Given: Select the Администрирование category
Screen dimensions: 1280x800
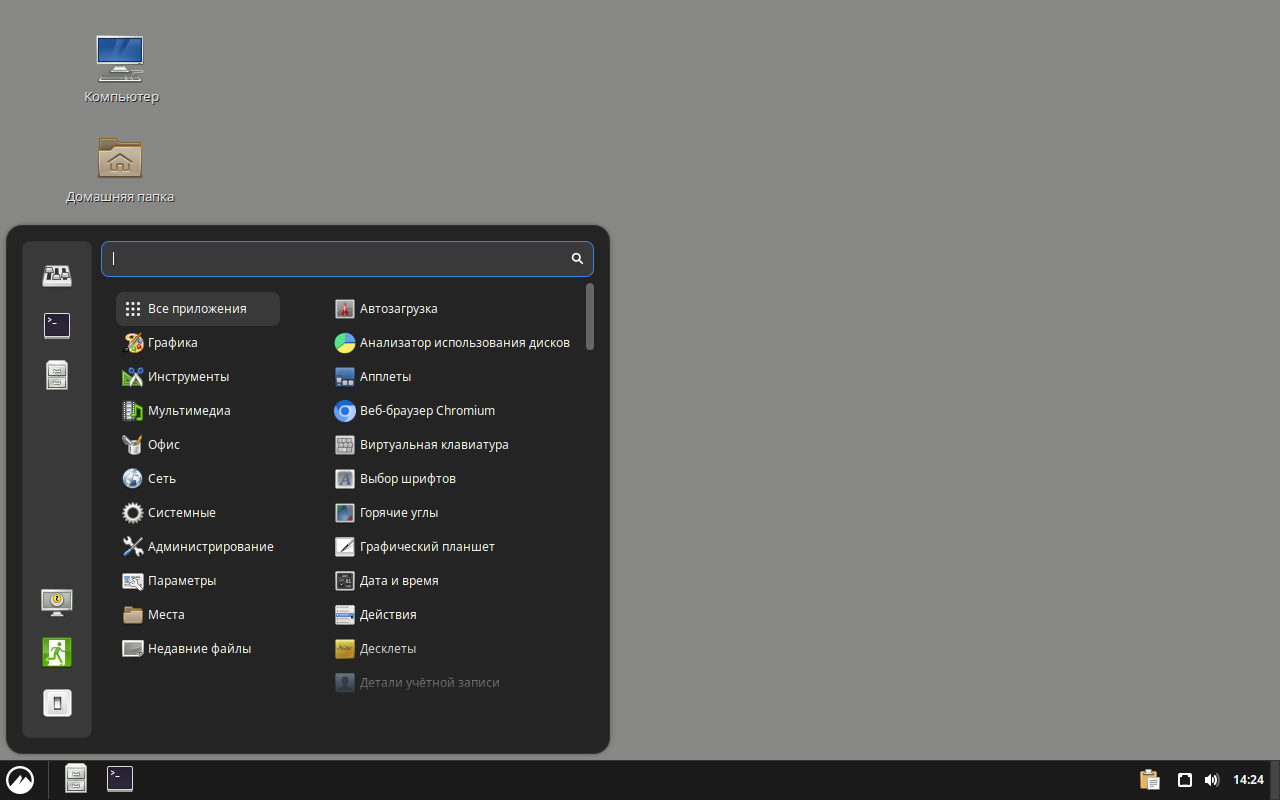Looking at the screenshot, I should pos(210,547).
